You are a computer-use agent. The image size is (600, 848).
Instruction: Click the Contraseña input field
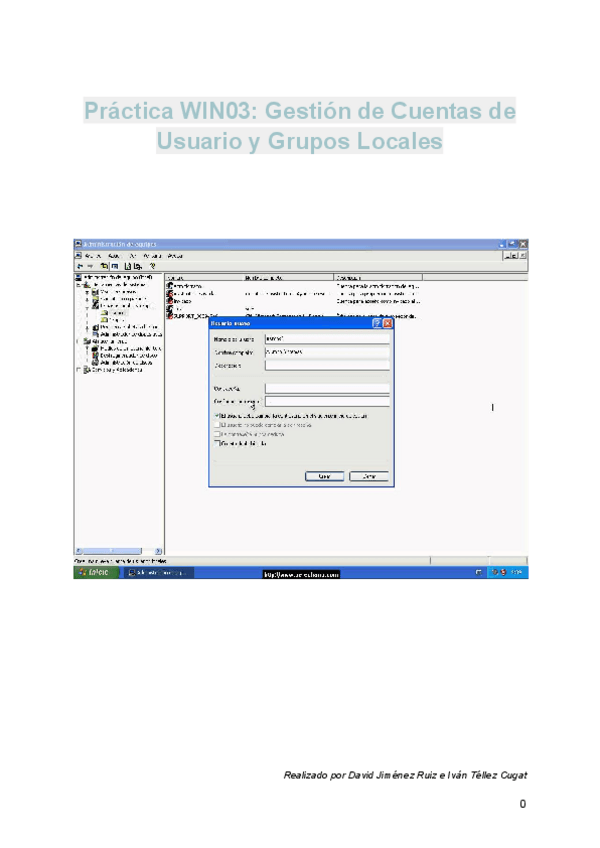pos(327,388)
